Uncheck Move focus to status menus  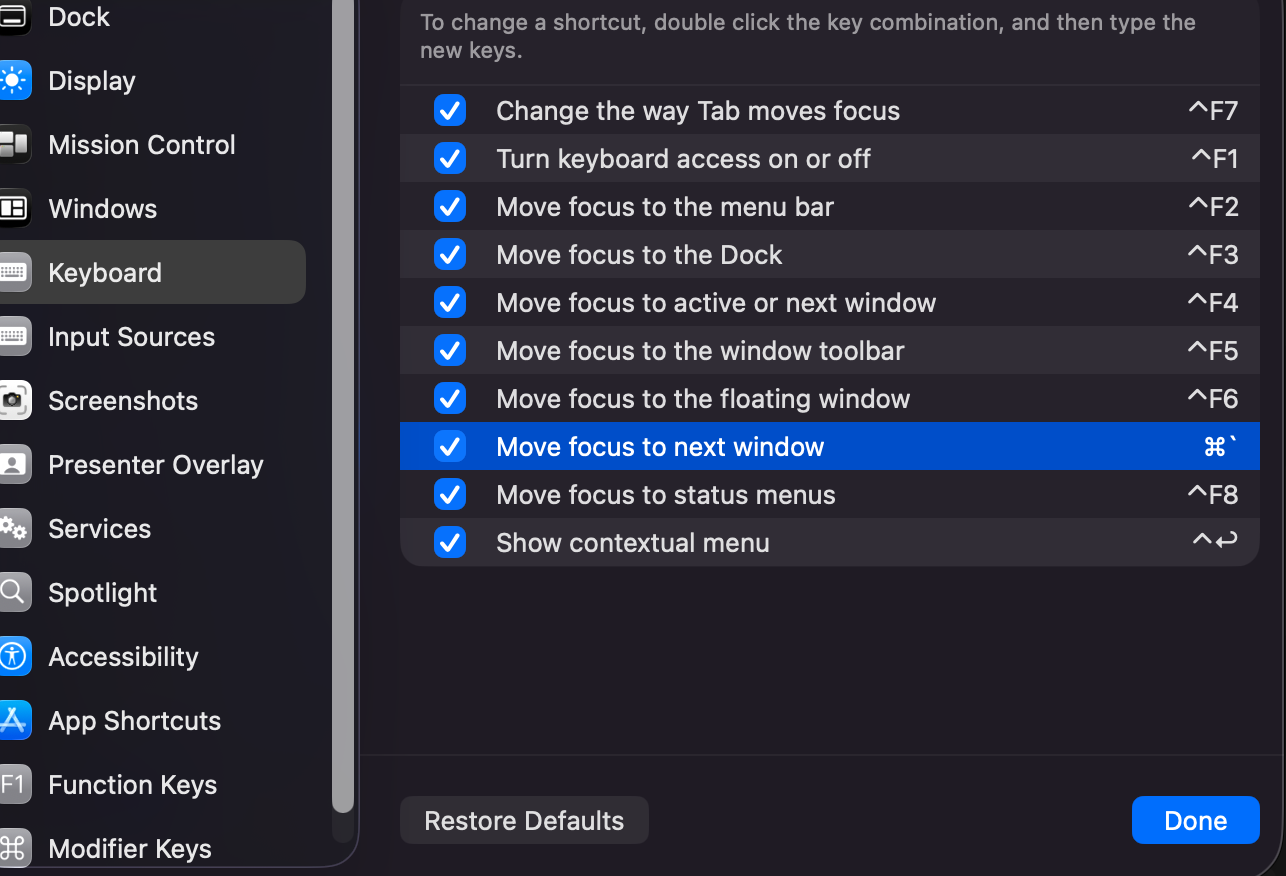pyautogui.click(x=450, y=495)
